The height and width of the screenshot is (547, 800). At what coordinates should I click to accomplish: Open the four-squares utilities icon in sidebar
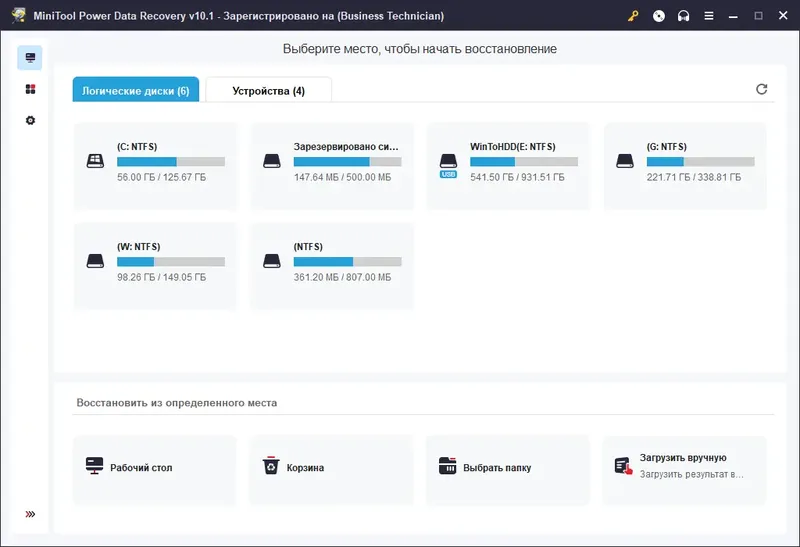click(x=30, y=89)
